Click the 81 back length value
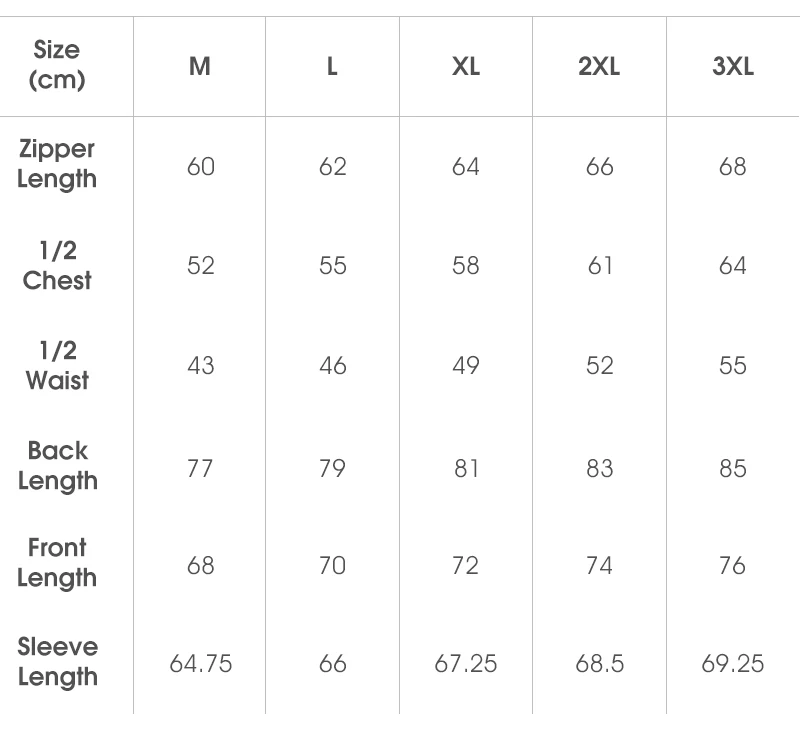Image resolution: width=800 pixels, height=734 pixels. coord(466,468)
